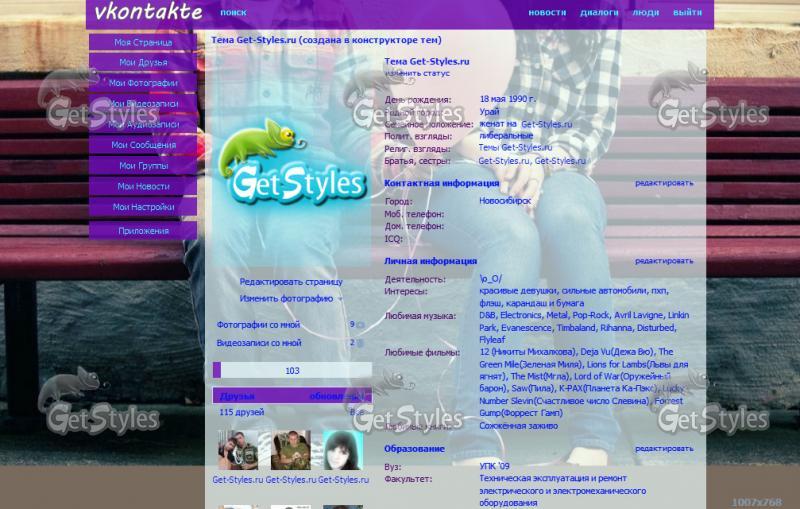Screen dimensions: 800x509
Task: Log out with выйти
Action: (687, 13)
